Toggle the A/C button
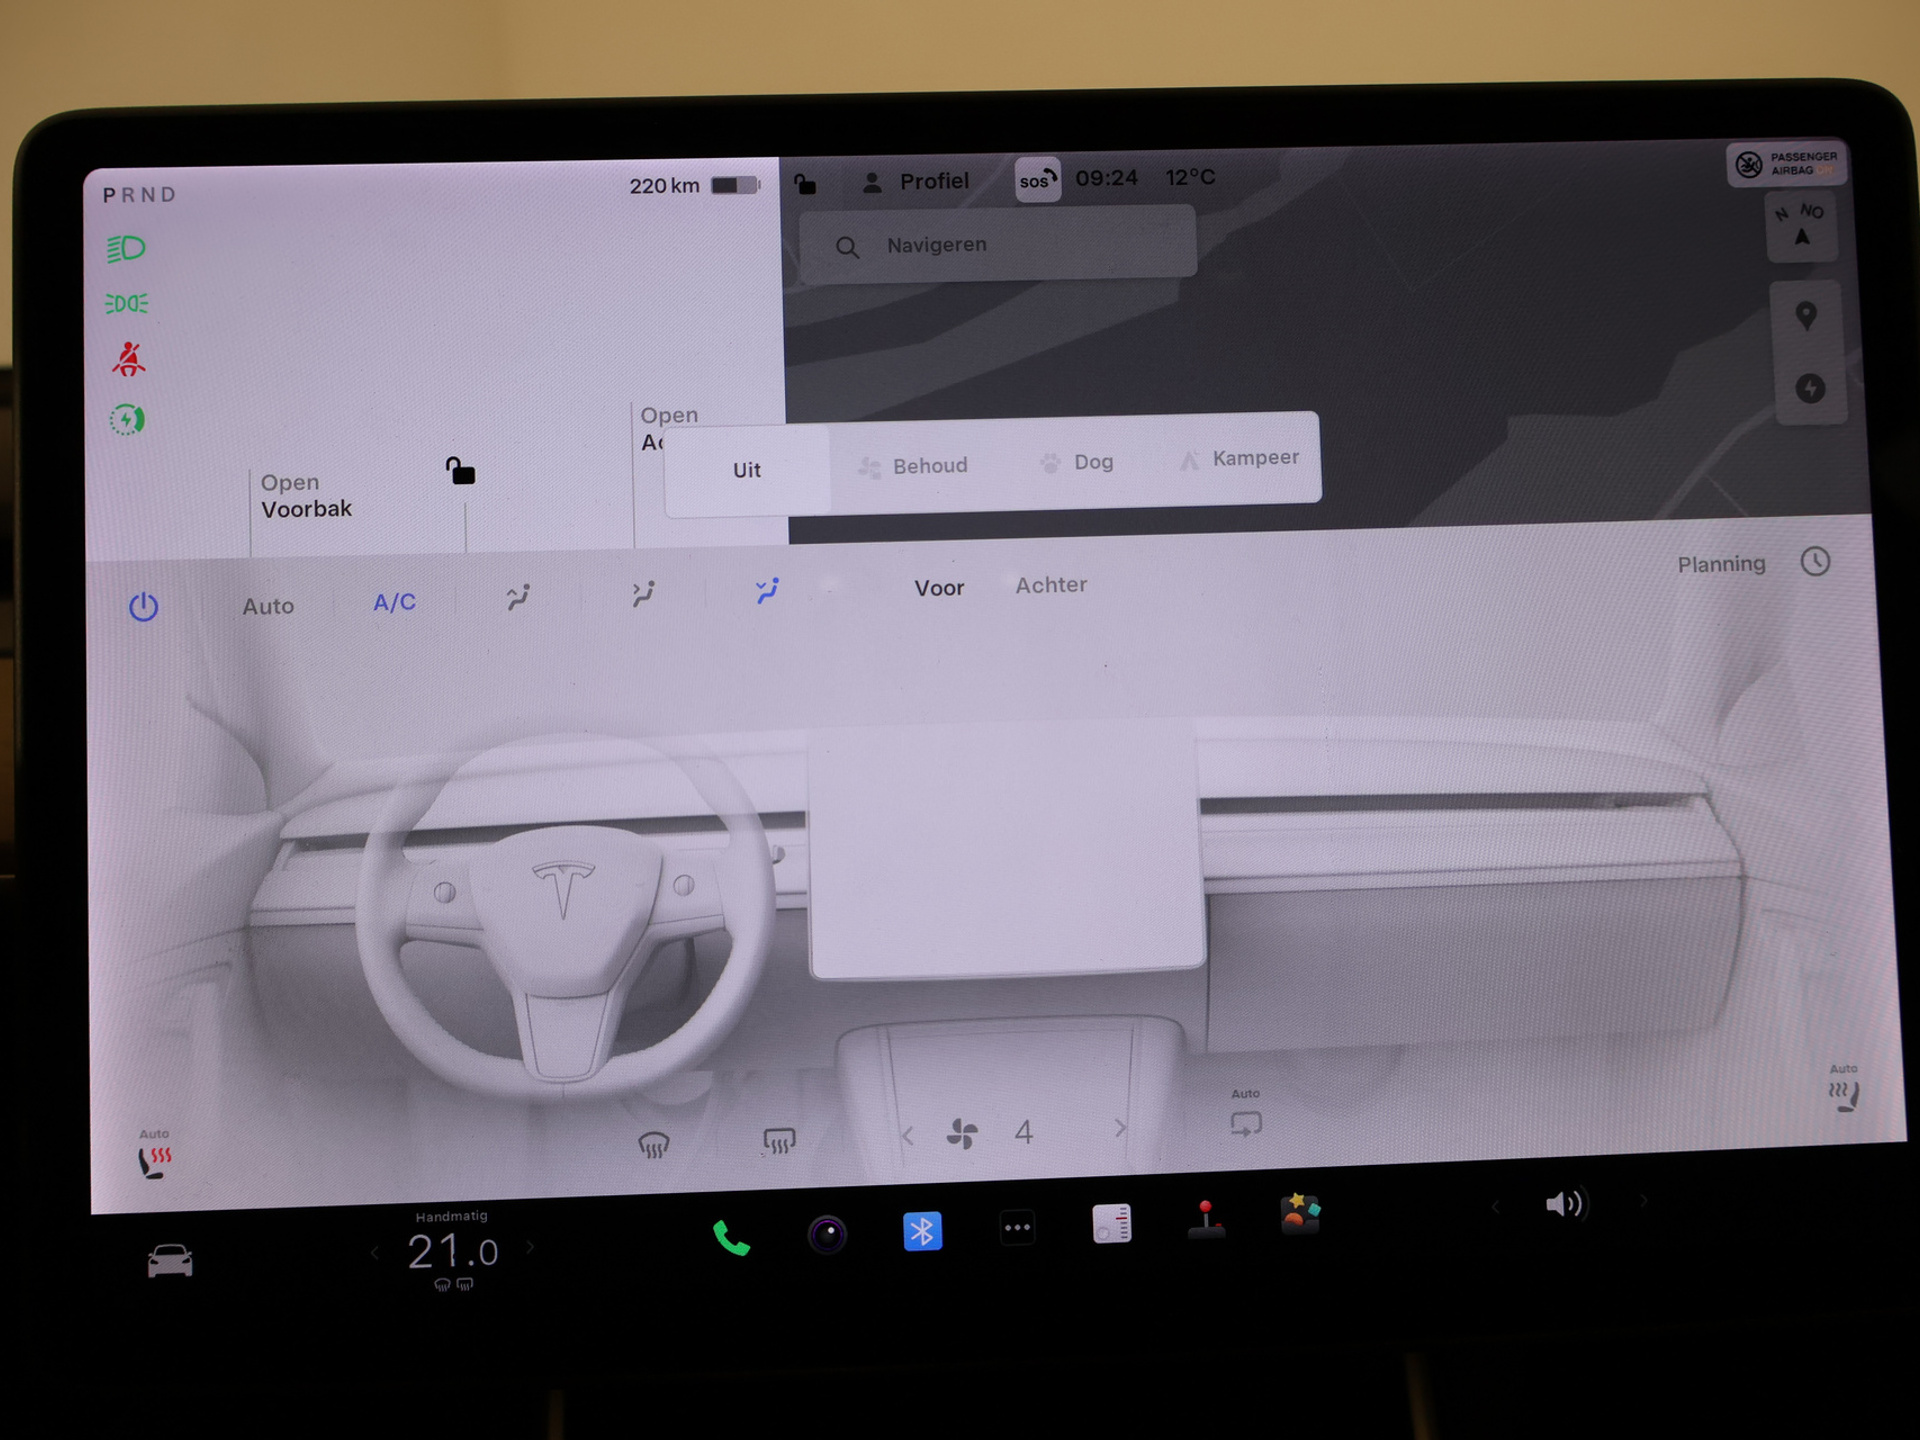Screen dimensions: 1920x1440 pyautogui.click(x=394, y=603)
